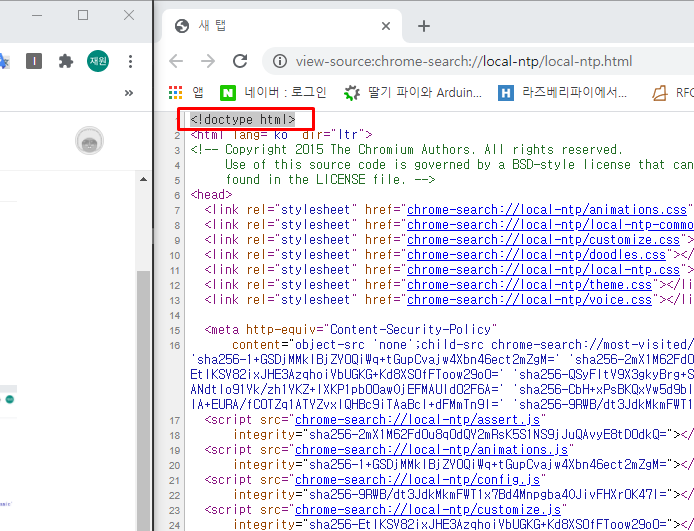The image size is (694, 531).
Task: Click the meta http-equiv Content-Security-Policy line
Action: (x=351, y=330)
